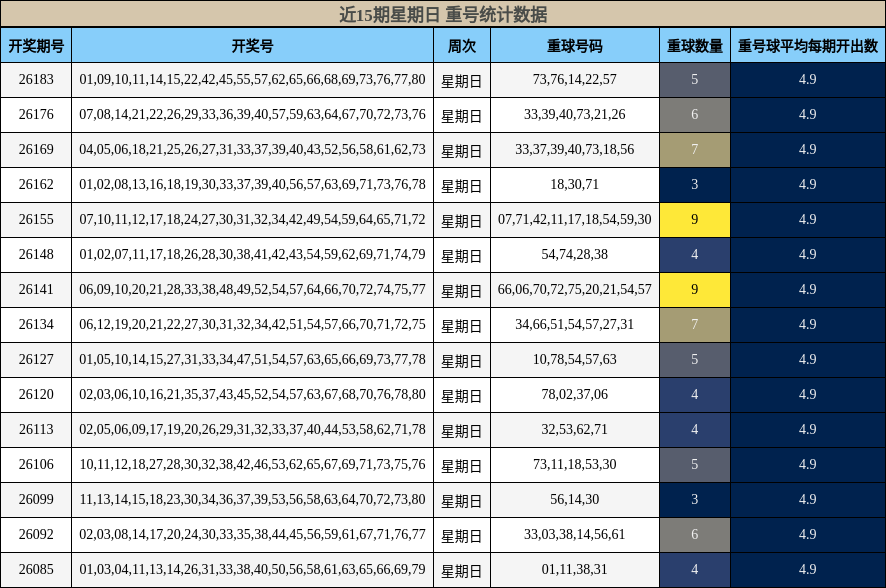886x588 pixels.
Task: Click the yellow count 9 in row 26155
Action: pyautogui.click(x=694, y=220)
